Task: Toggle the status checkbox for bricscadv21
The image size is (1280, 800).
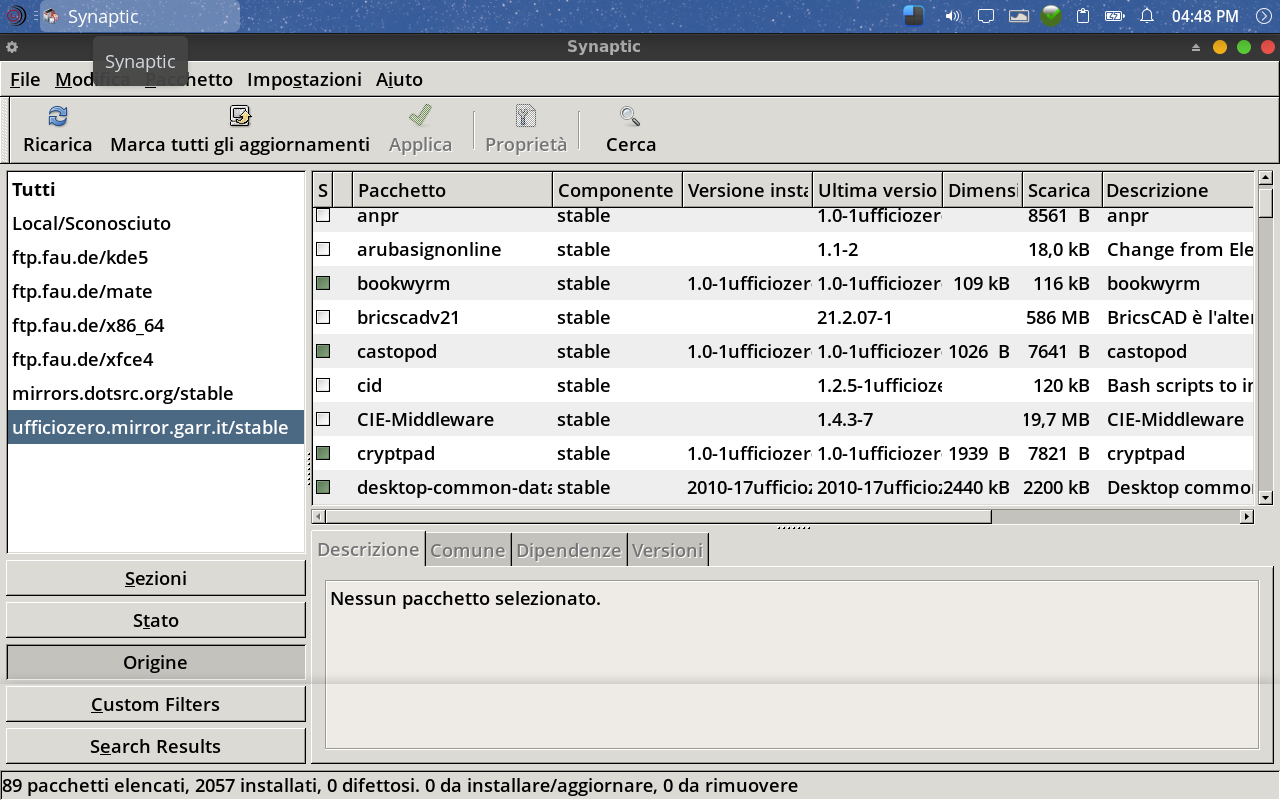Action: point(323,317)
